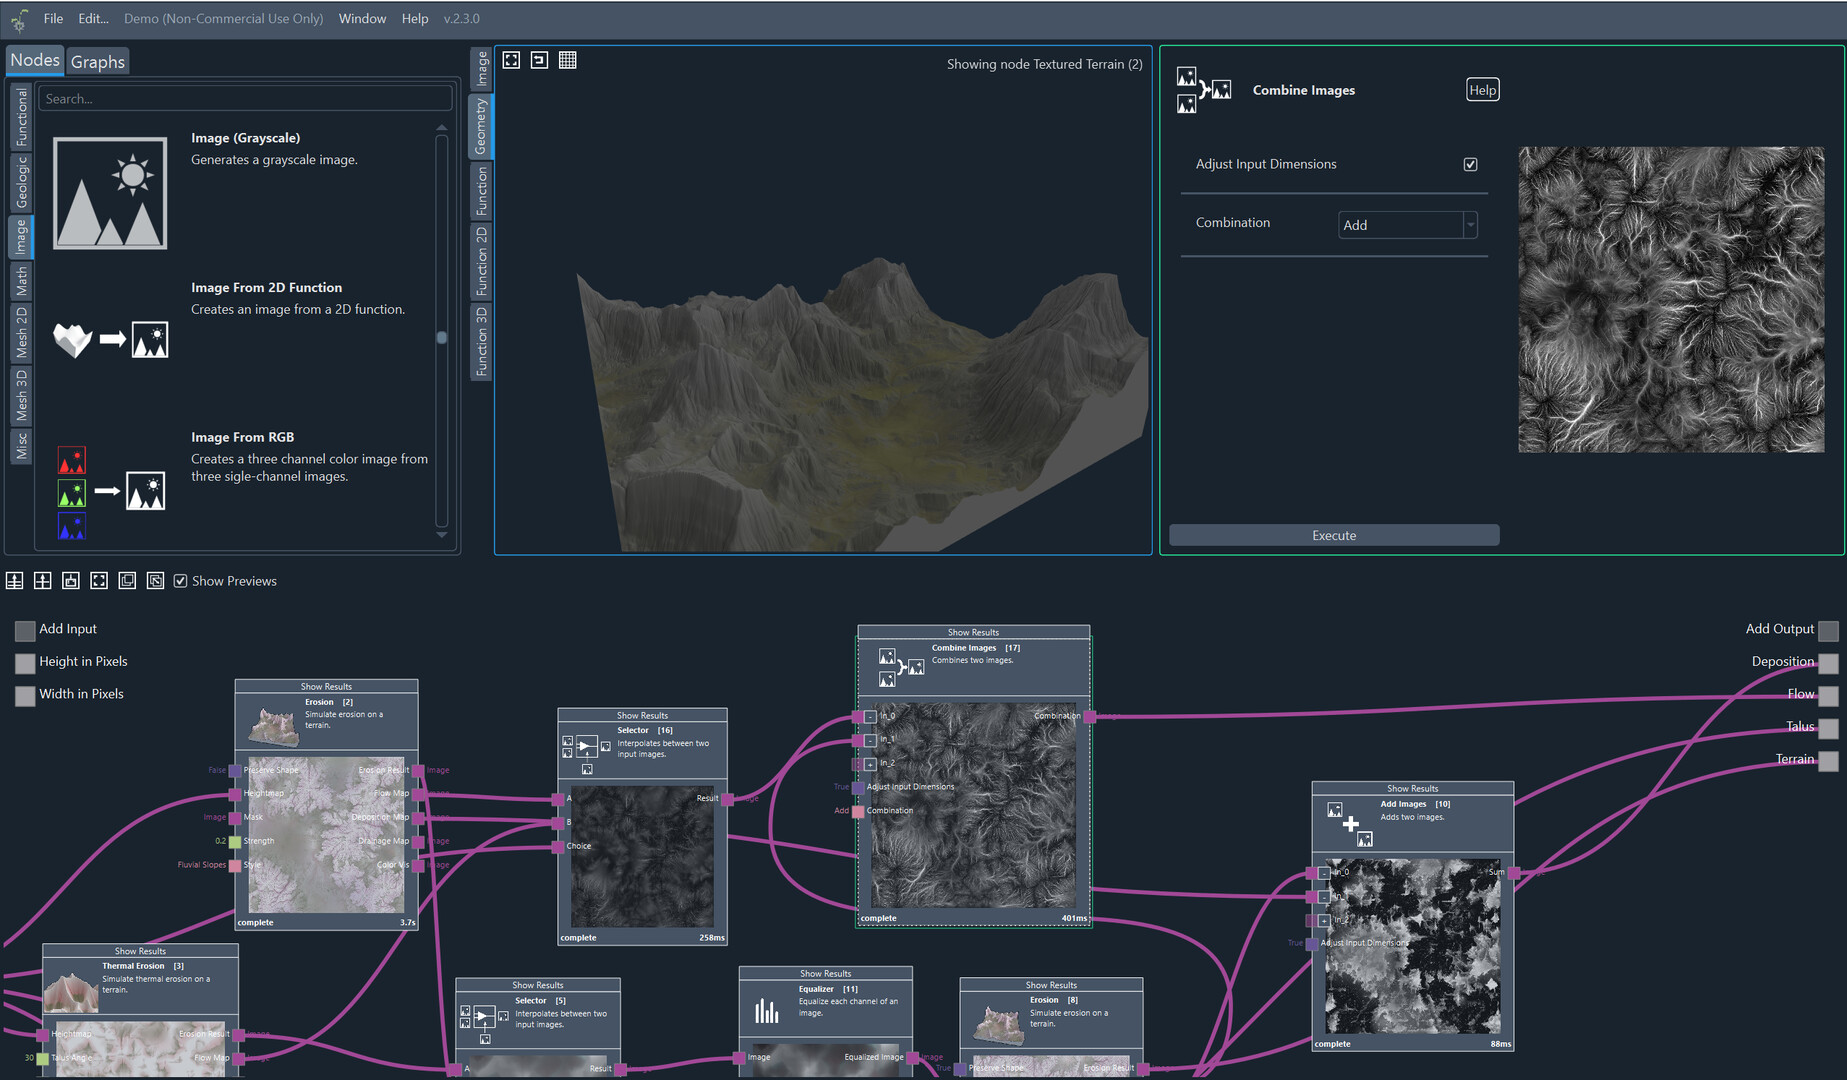Uncheck Adjust Input Dimensions checkbox
This screenshot has height=1080, width=1847.
(1470, 164)
